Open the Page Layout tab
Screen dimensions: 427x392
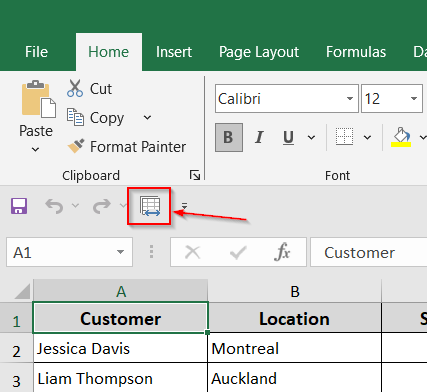pyautogui.click(x=259, y=52)
